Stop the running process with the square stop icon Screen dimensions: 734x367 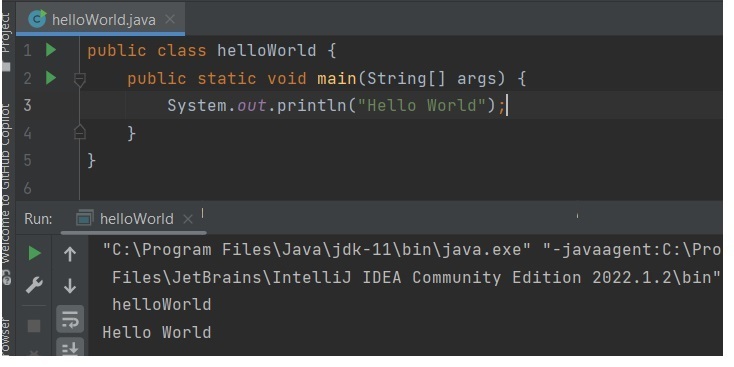34,325
